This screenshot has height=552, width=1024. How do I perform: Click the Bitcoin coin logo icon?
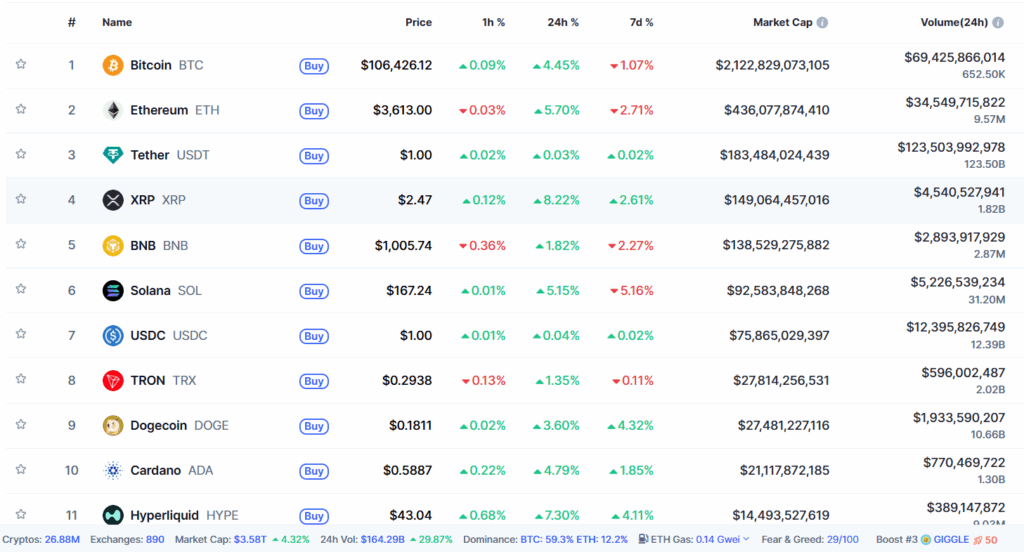[x=113, y=65]
